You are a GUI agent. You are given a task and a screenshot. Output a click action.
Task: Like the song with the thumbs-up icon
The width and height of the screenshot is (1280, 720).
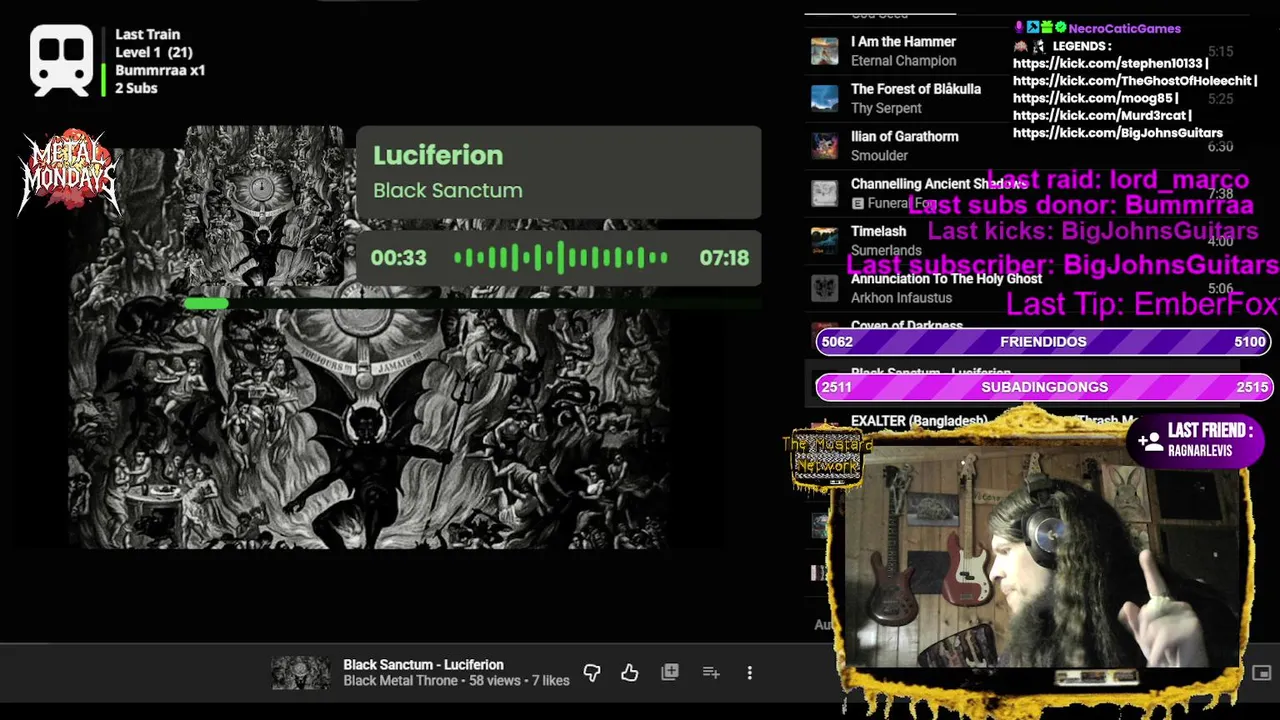(629, 673)
